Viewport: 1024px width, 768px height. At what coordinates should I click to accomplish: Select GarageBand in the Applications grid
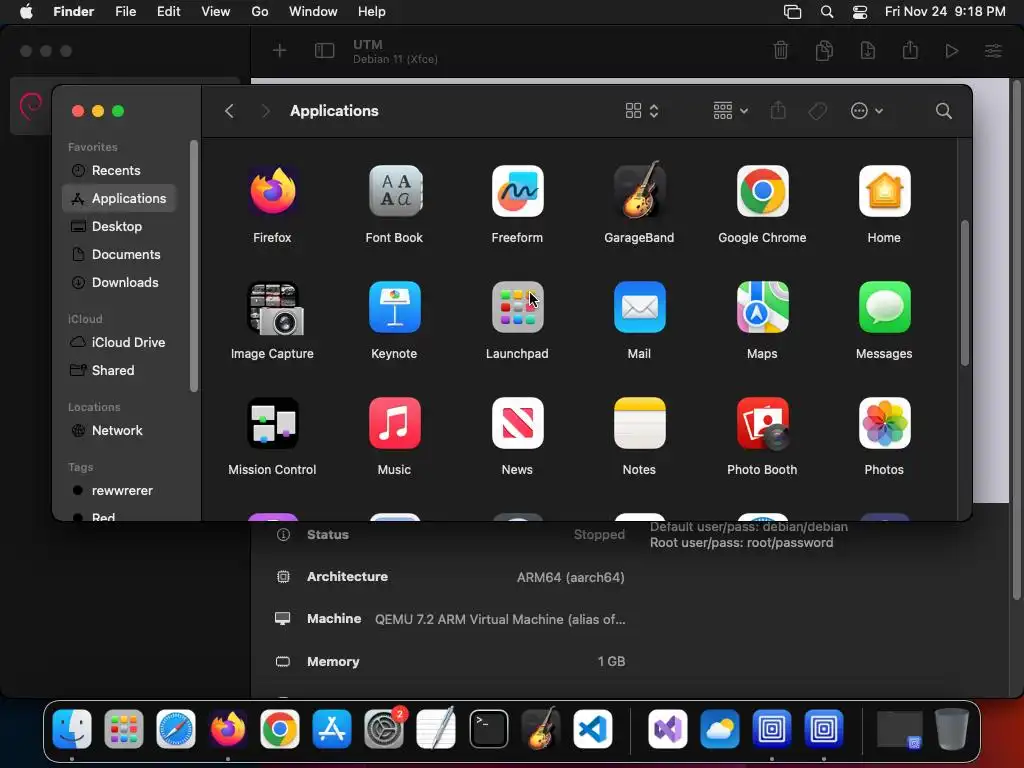pos(639,191)
